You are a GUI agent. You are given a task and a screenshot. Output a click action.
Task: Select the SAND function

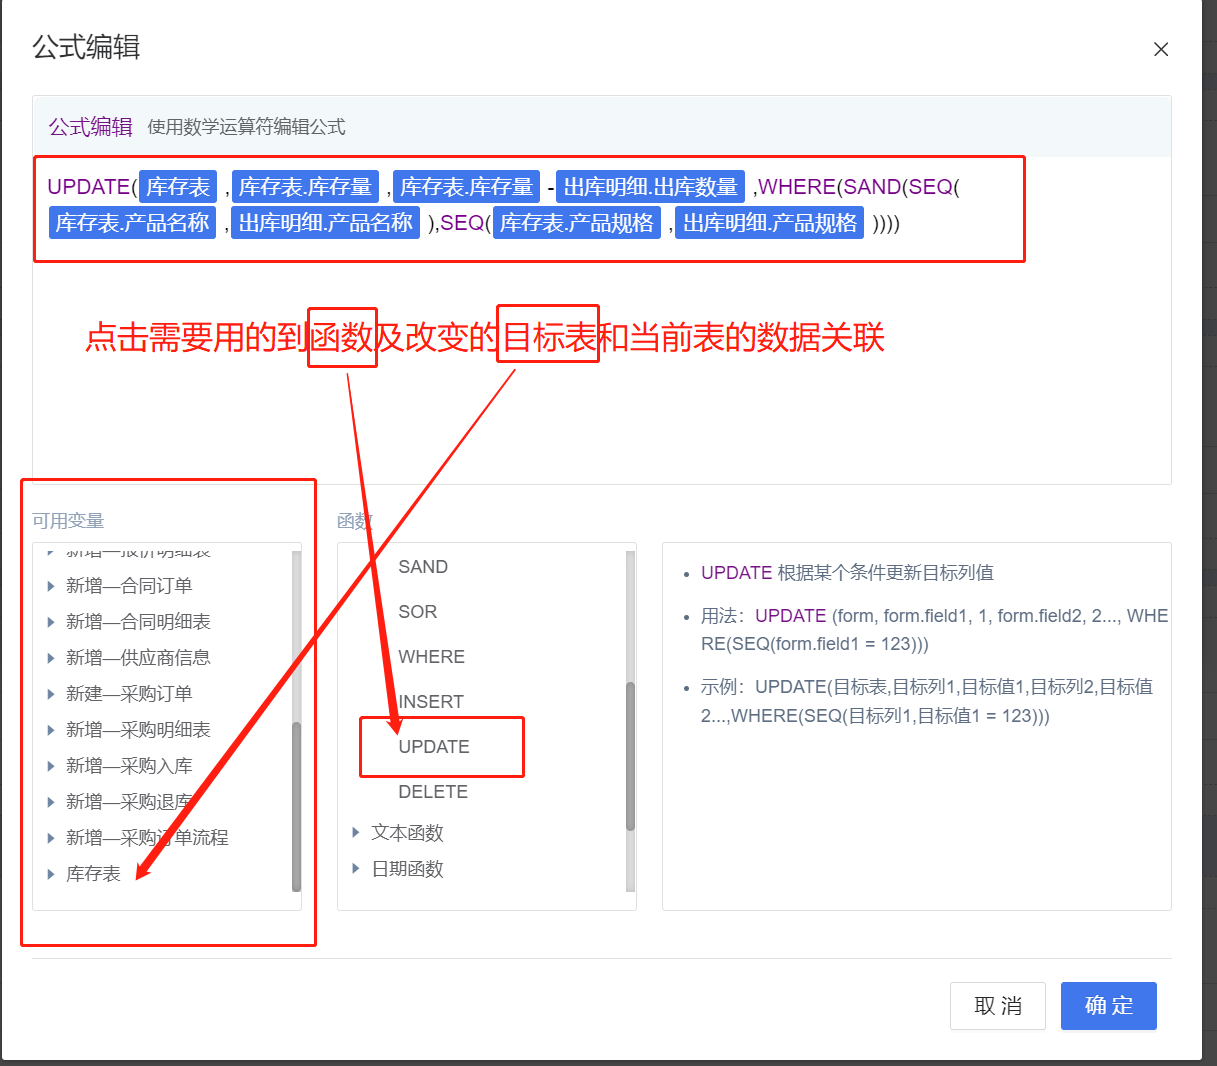[x=423, y=567]
